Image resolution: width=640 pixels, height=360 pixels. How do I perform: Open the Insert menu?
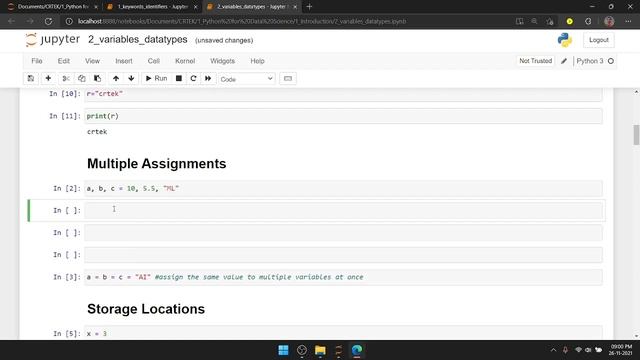(x=124, y=61)
